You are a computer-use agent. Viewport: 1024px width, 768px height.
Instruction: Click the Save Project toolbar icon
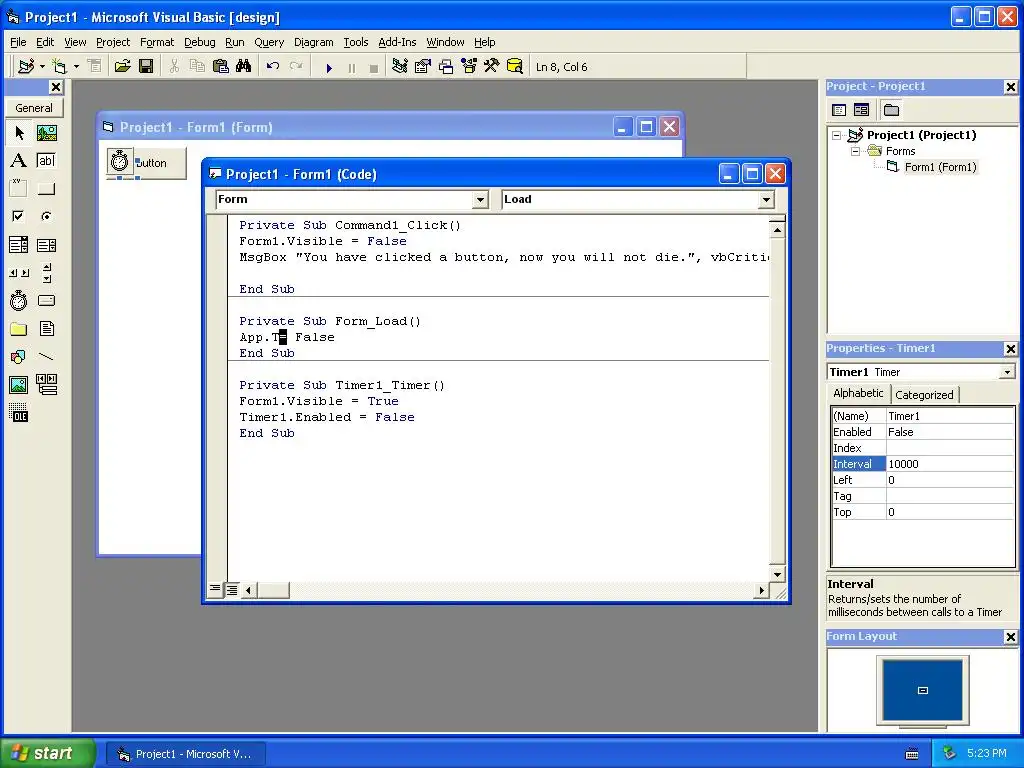coord(146,67)
